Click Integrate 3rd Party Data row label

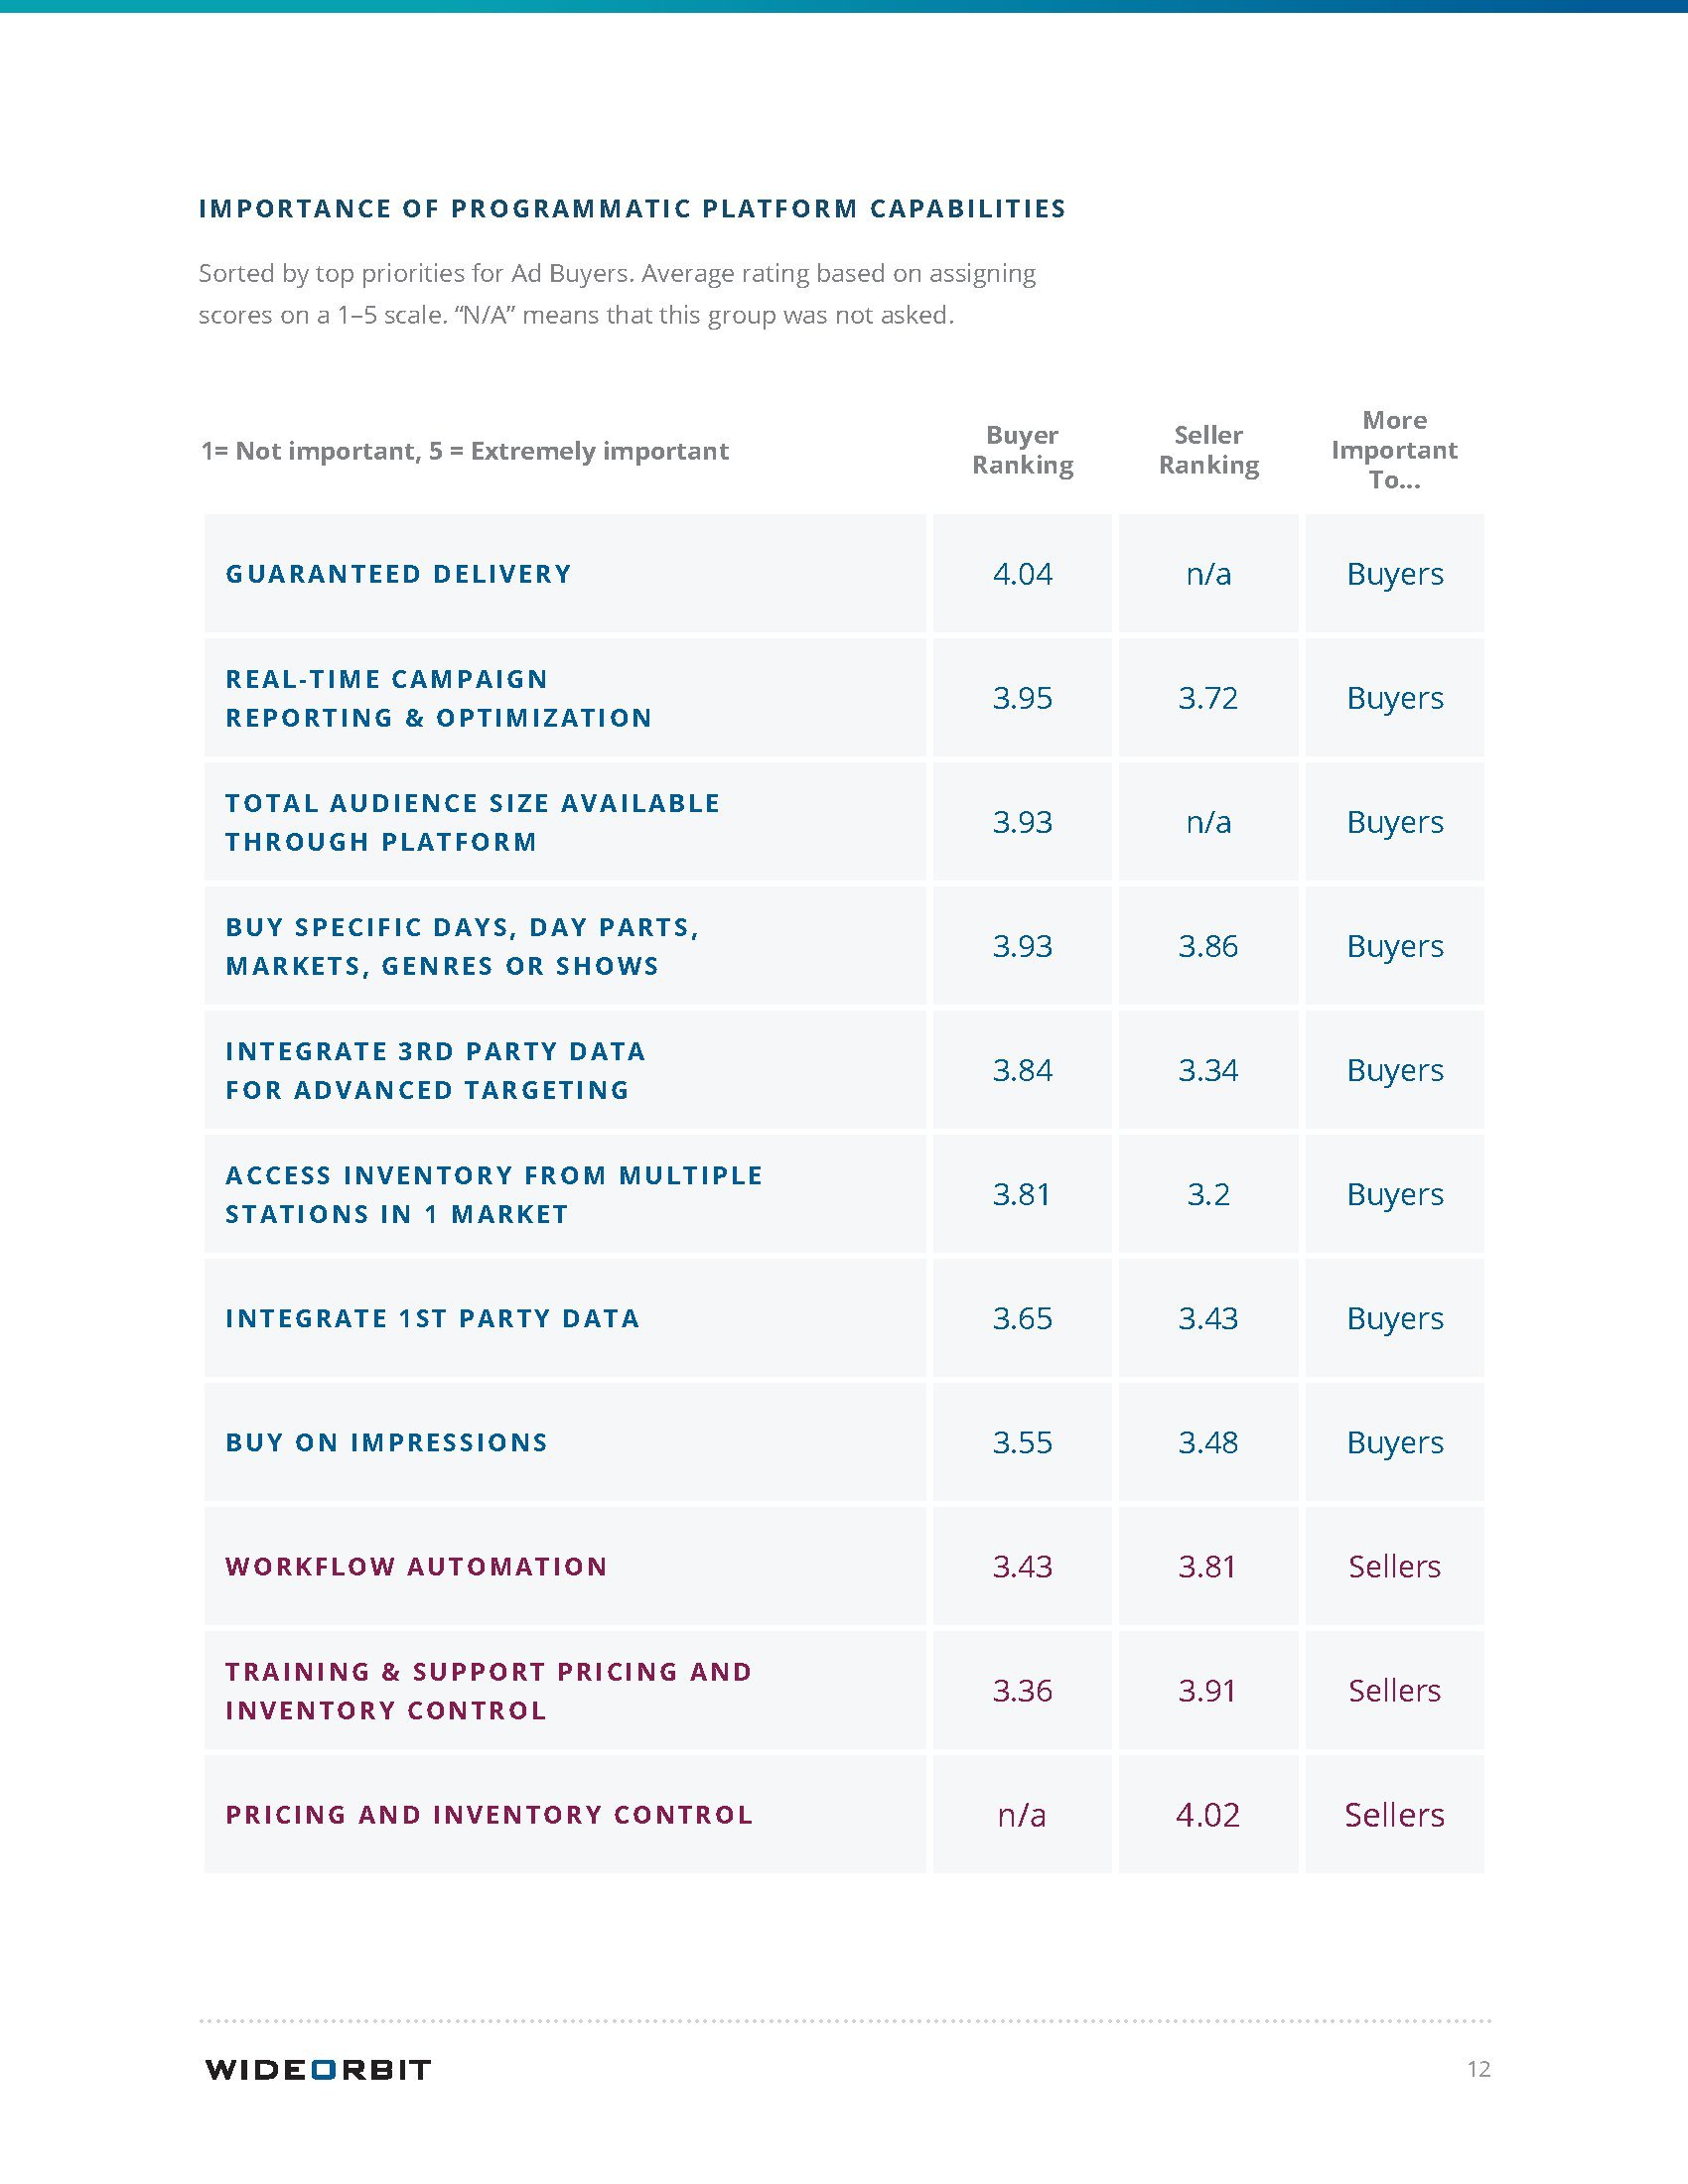point(435,1070)
